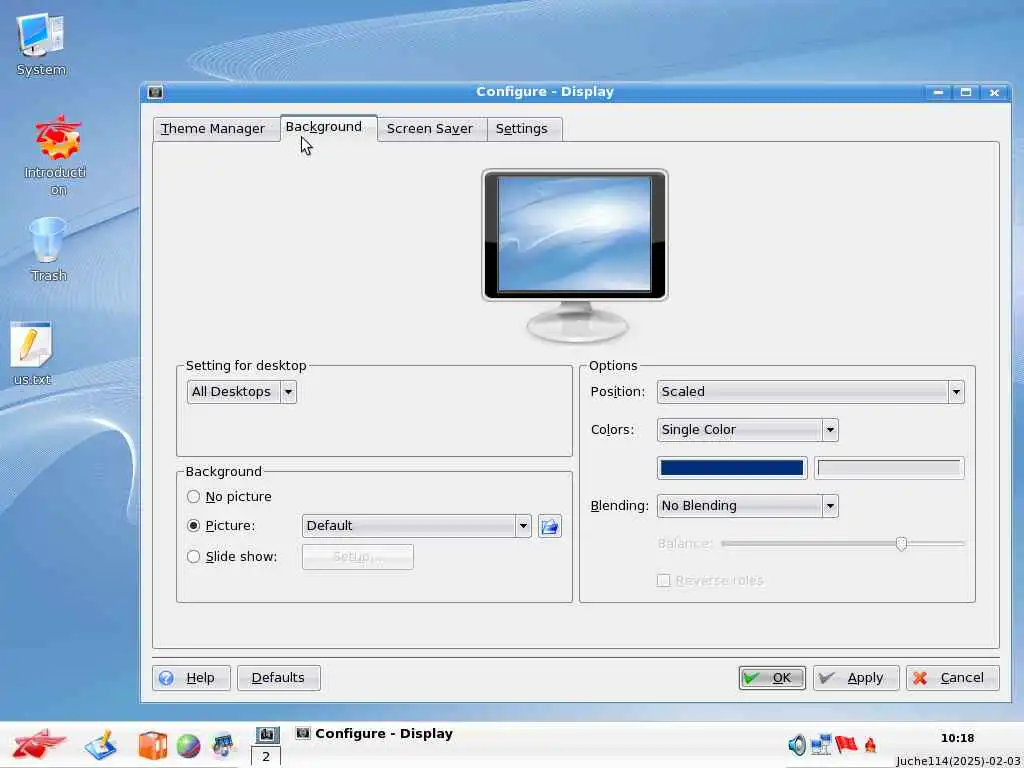
Task: Click the small red flame tray icon
Action: 870,745
